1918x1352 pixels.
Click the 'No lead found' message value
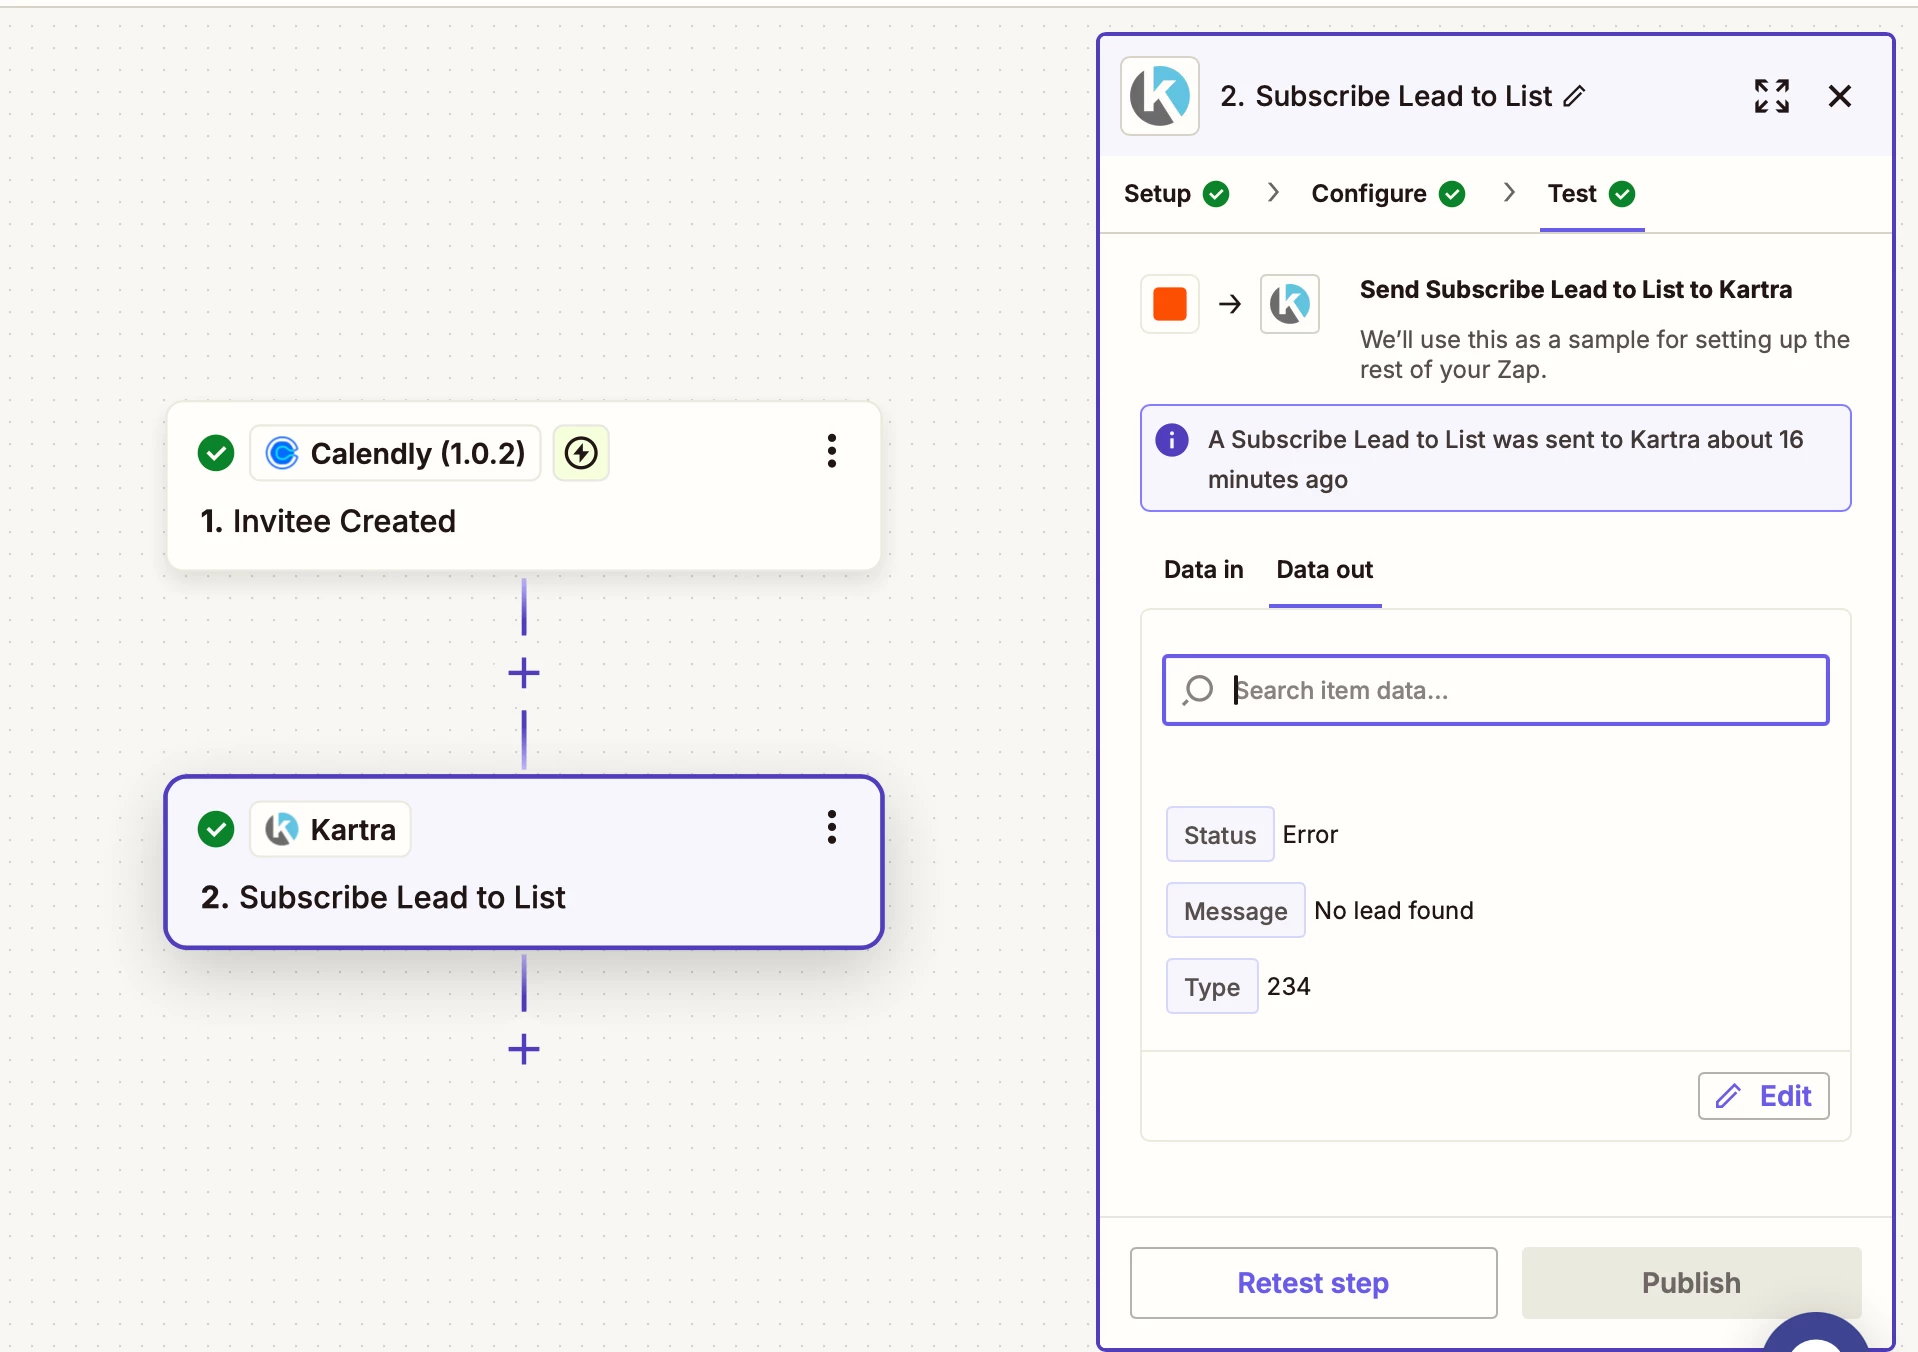click(x=1393, y=911)
